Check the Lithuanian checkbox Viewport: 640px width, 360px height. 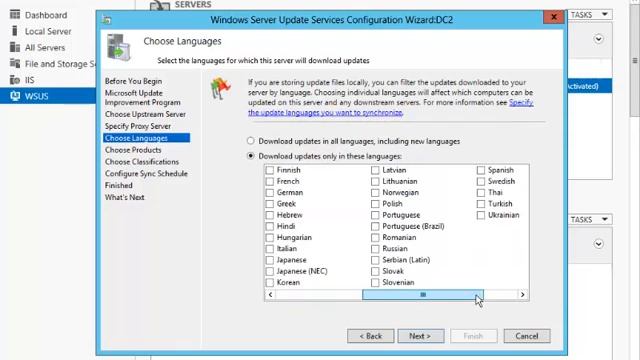pos(375,181)
